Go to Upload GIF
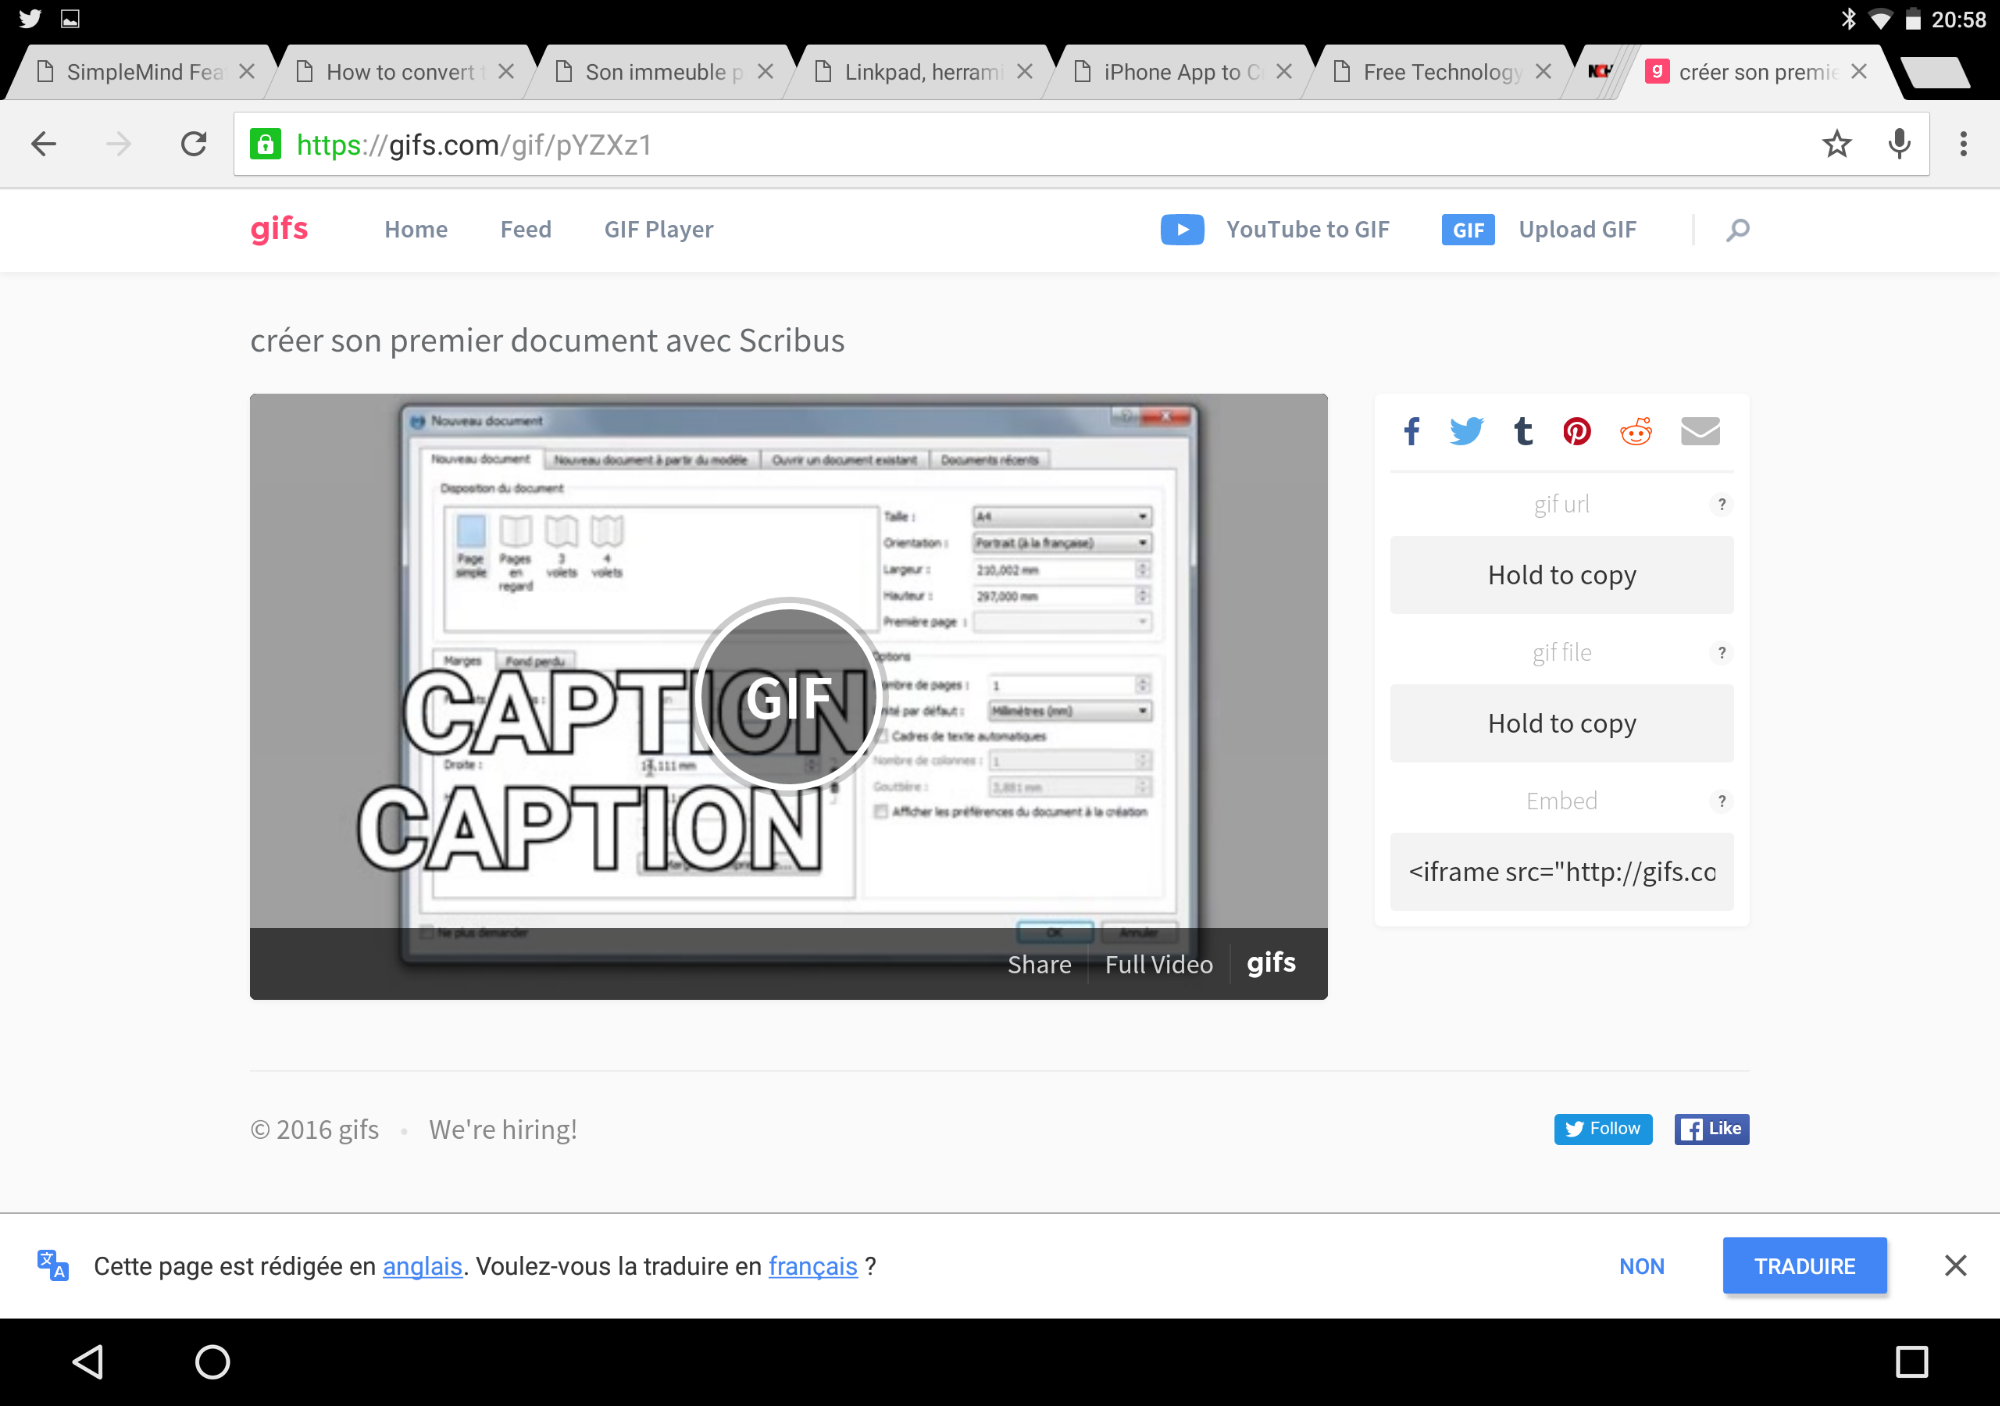2000x1406 pixels. pyautogui.click(x=1578, y=230)
